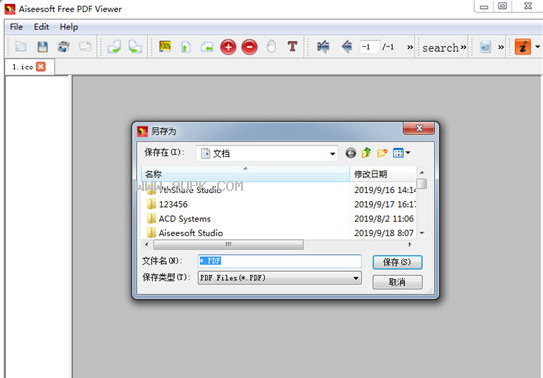The image size is (543, 378).
Task: Click the greyed icon after the printer
Action: click(85, 46)
